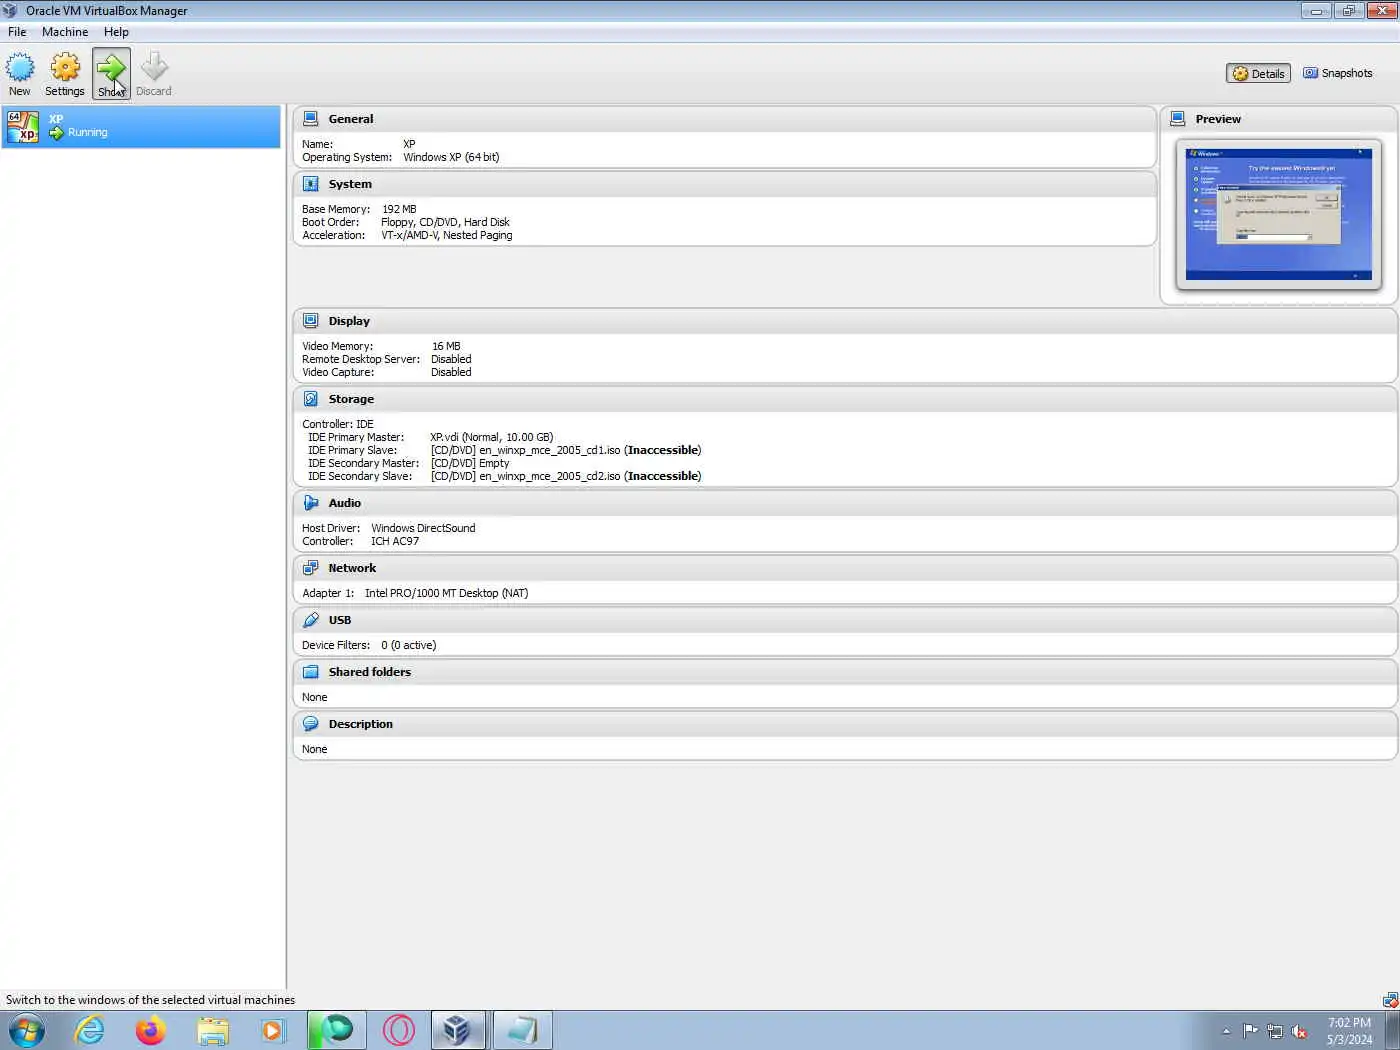Click the taskbar clock showing 7:02 PM
The width and height of the screenshot is (1400, 1050).
[1349, 1031]
